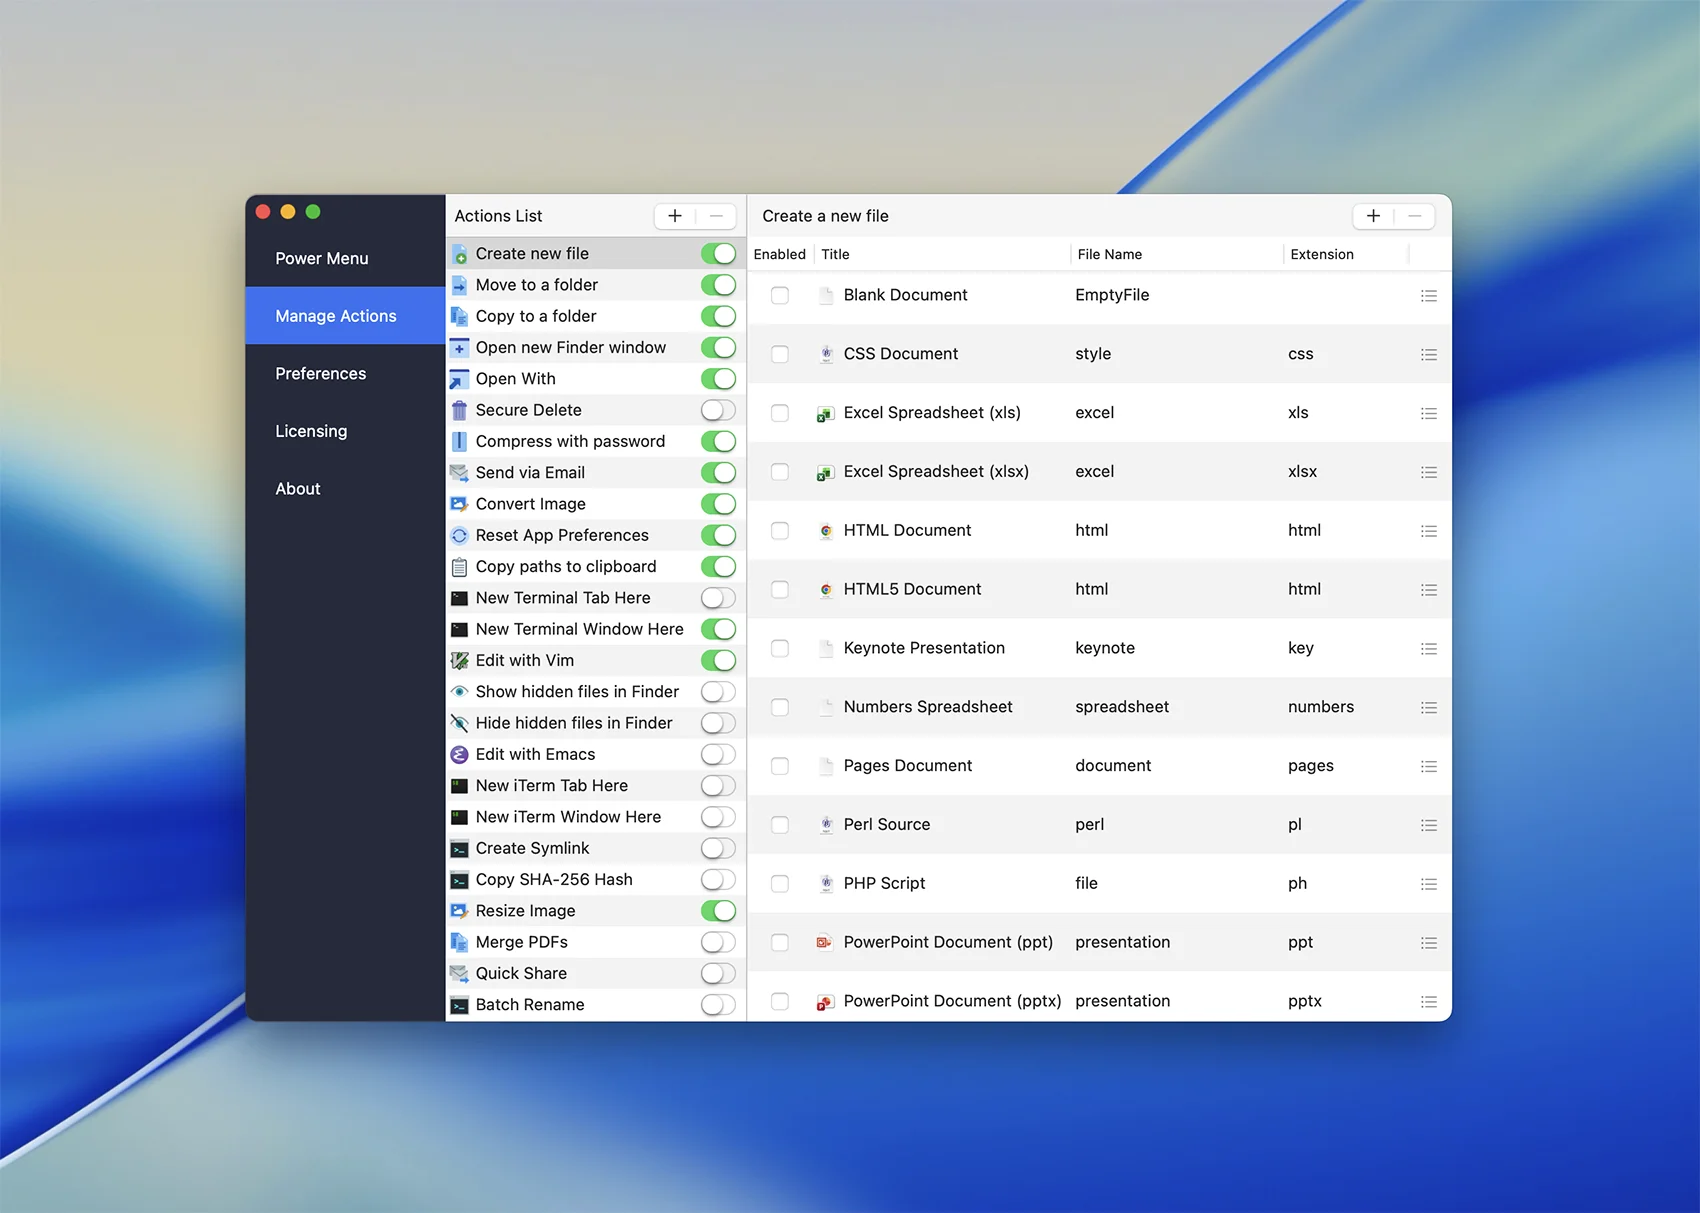Enable the New Terminal Tab Here toggle
Screen dimensions: 1700x1213
(x=718, y=598)
